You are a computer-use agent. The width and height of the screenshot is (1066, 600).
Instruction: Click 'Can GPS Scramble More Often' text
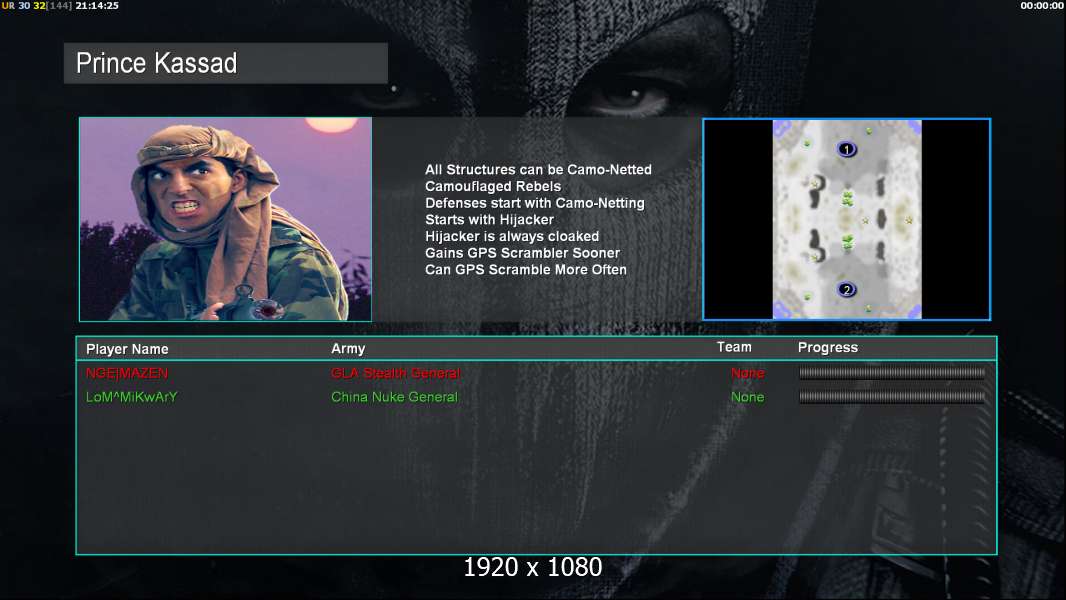pos(526,270)
